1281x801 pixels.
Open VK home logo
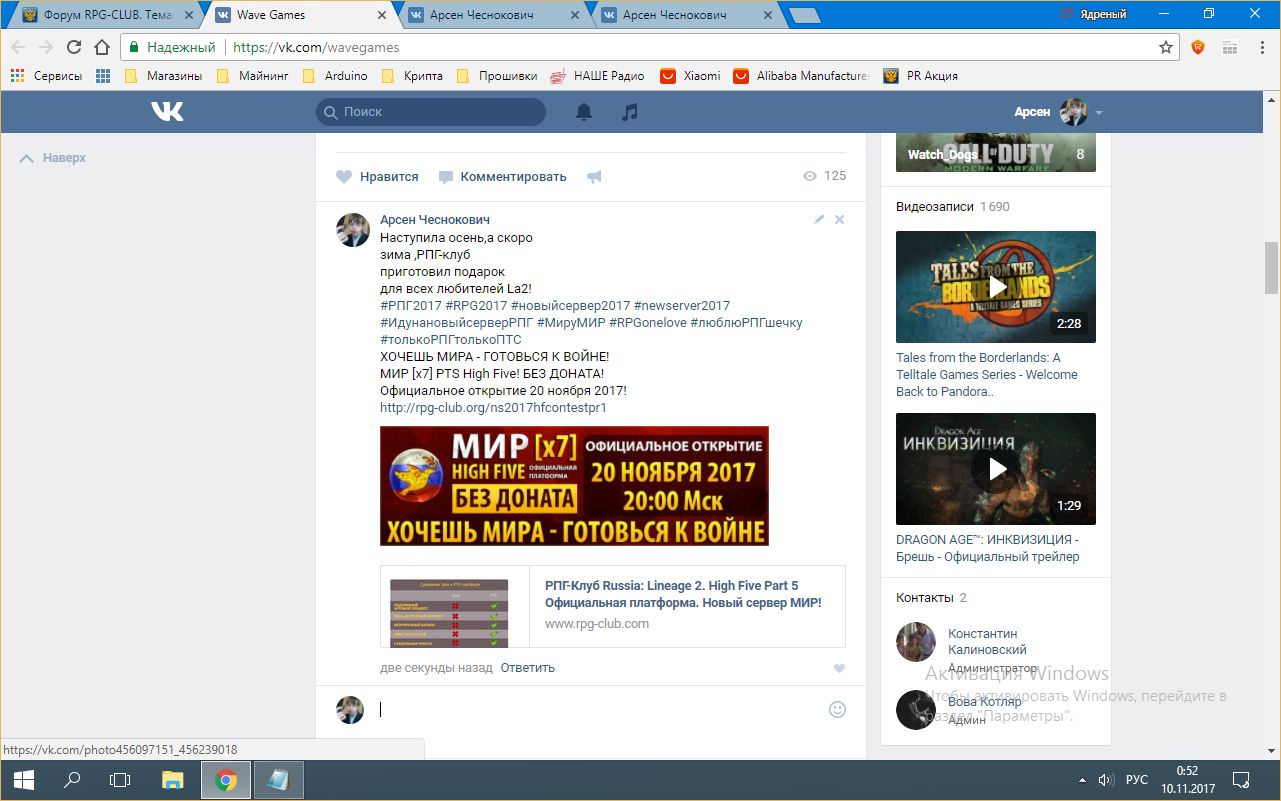167,112
